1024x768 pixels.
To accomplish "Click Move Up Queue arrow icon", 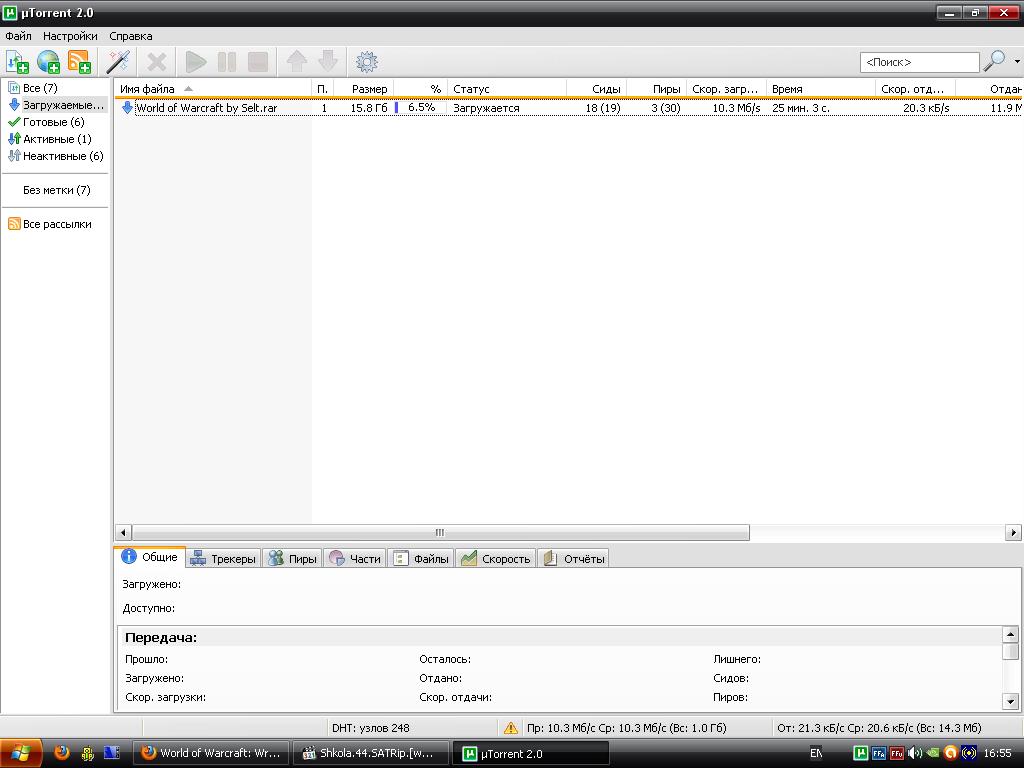I will pos(297,62).
